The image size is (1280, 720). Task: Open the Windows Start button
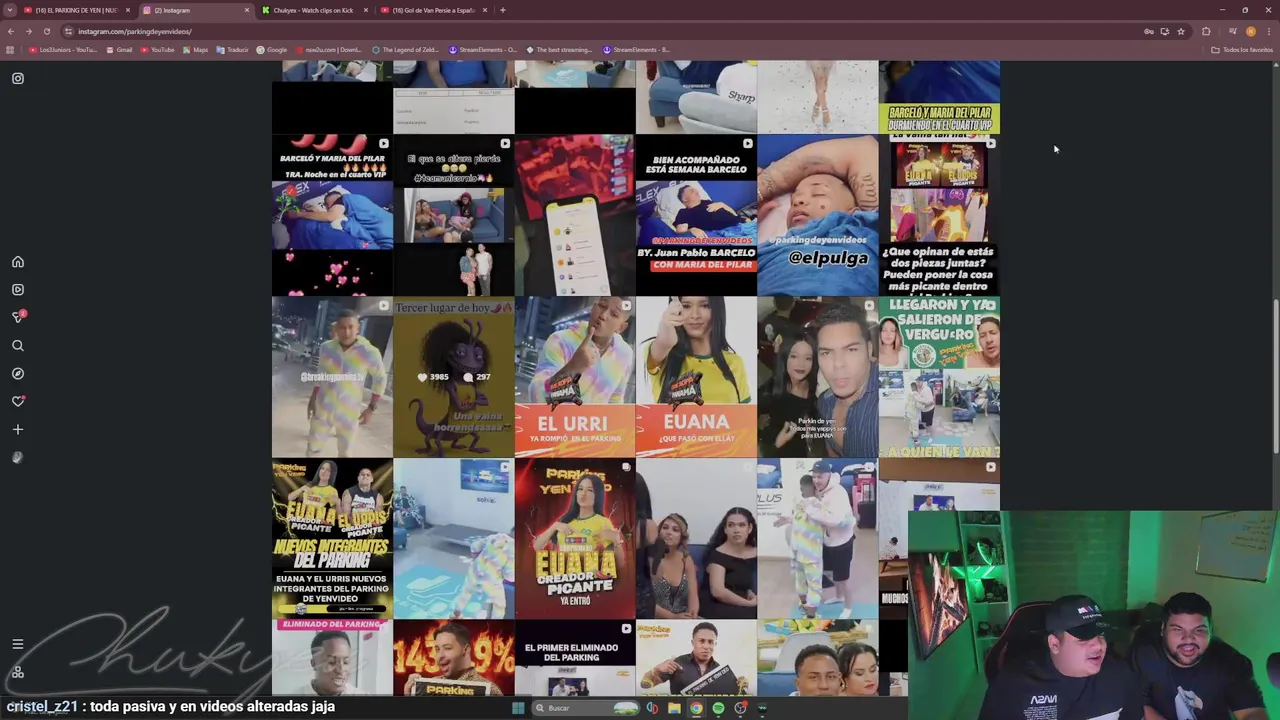(518, 708)
